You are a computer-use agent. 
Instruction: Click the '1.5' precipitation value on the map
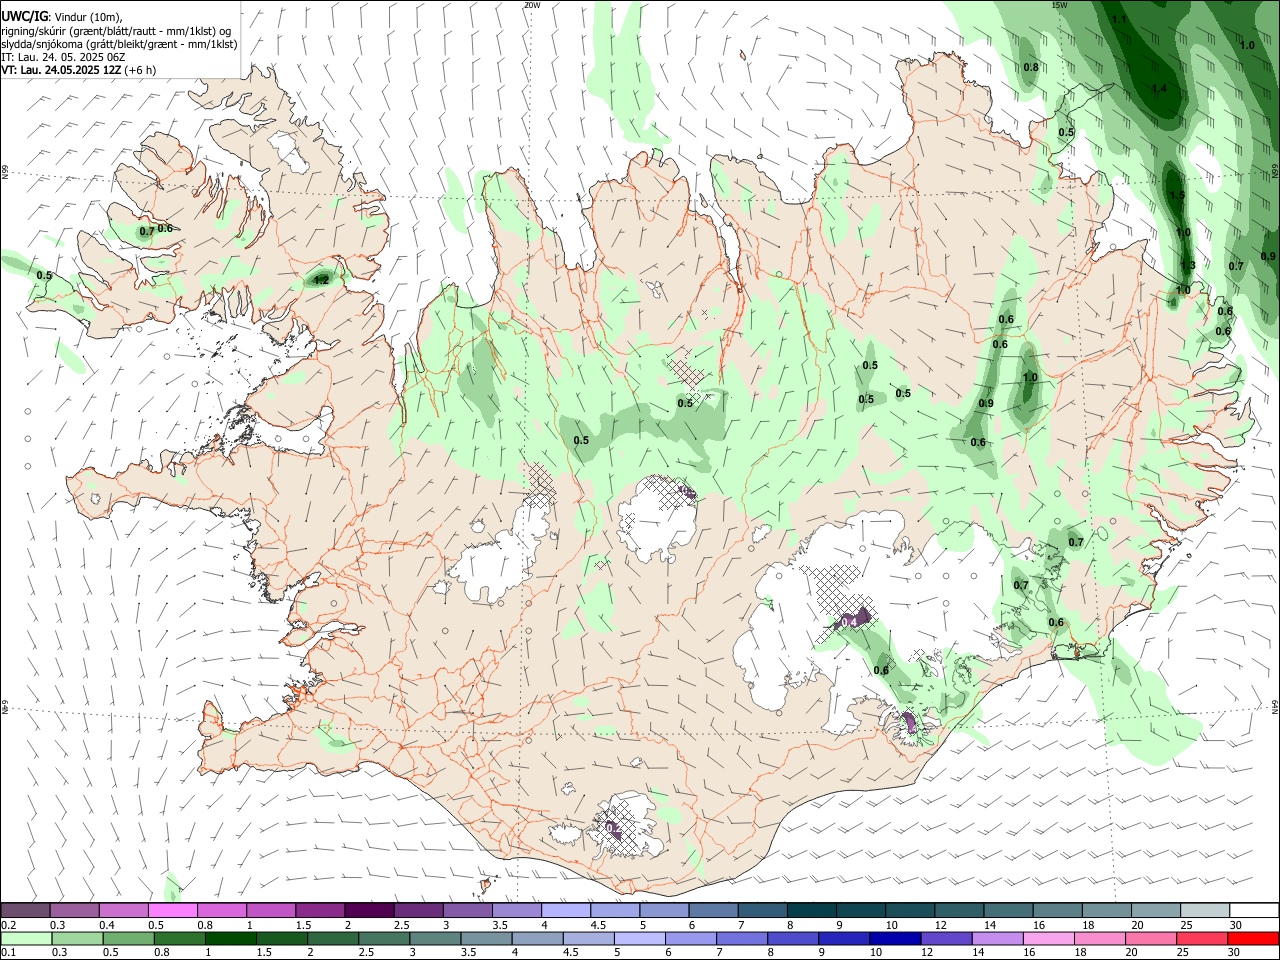point(1177,195)
